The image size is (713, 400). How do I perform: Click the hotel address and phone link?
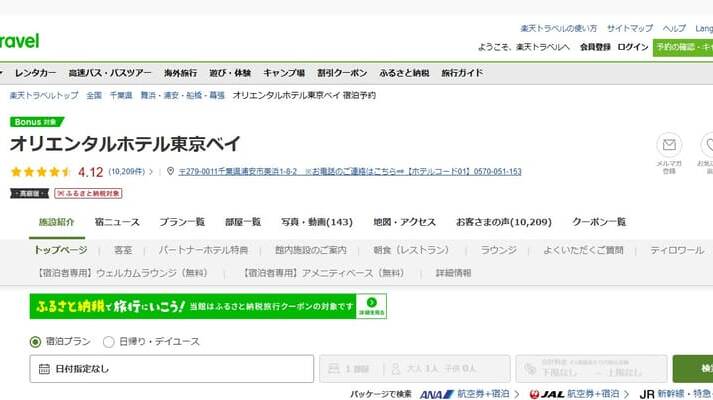point(350,172)
